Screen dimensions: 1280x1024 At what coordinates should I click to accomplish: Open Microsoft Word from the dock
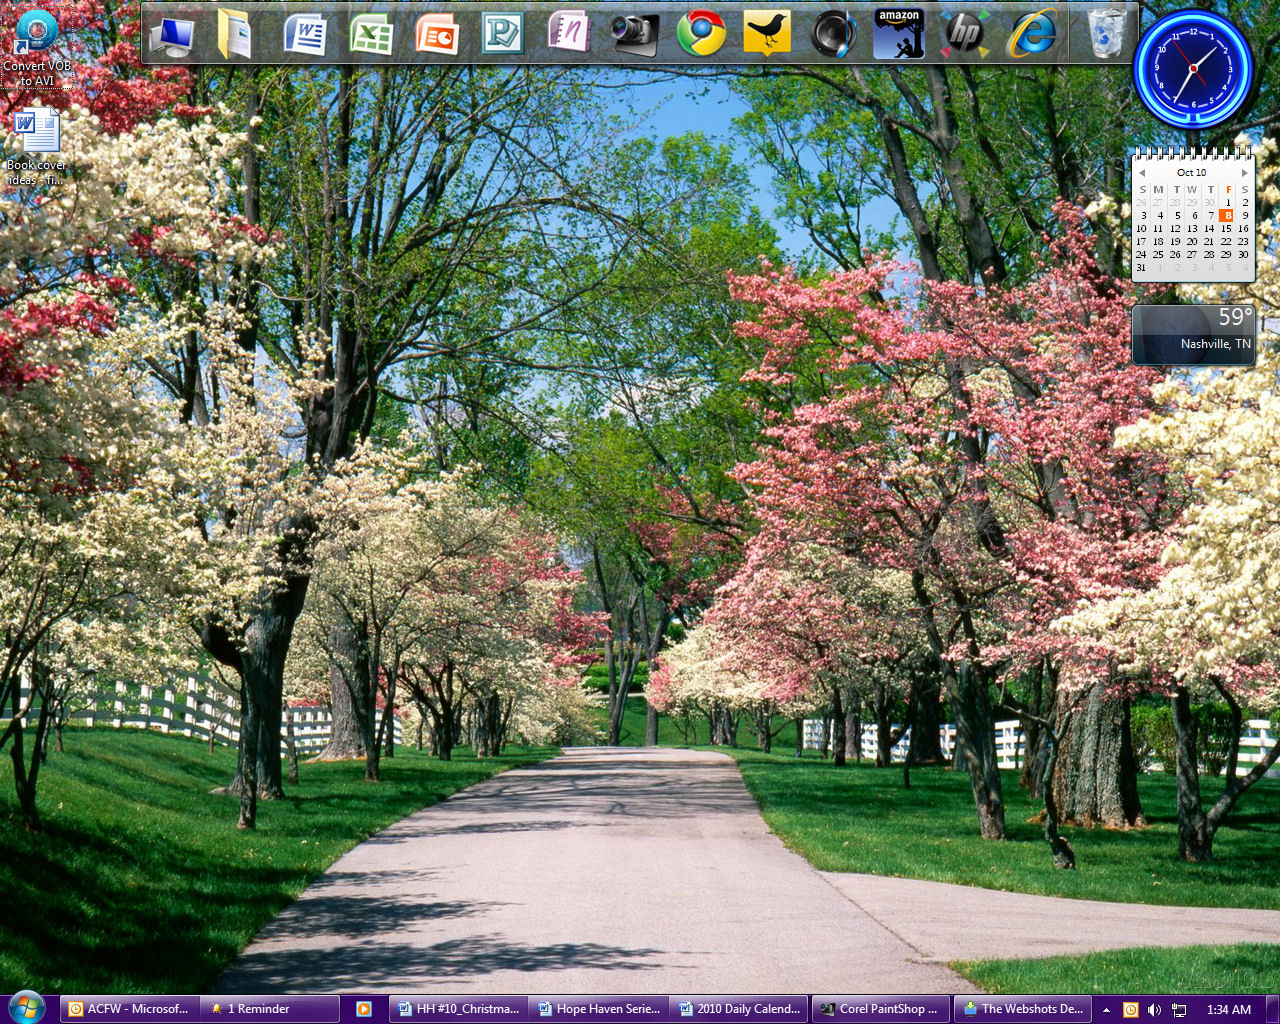coord(305,34)
